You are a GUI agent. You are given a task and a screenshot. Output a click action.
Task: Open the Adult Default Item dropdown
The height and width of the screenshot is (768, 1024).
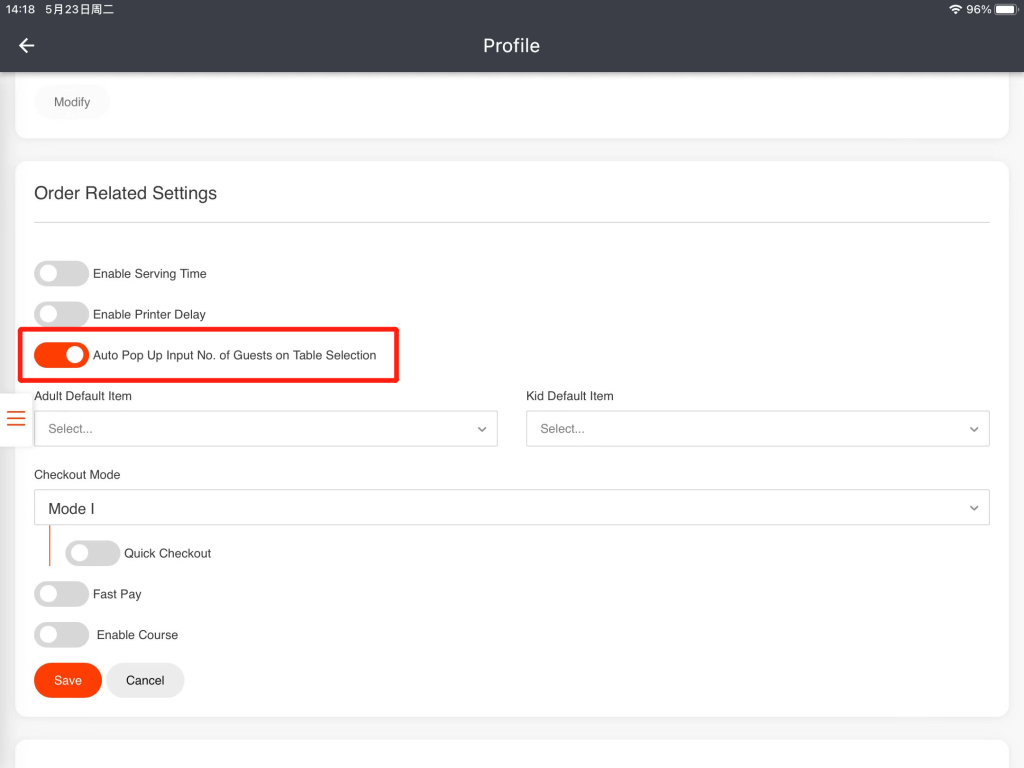(x=265, y=429)
